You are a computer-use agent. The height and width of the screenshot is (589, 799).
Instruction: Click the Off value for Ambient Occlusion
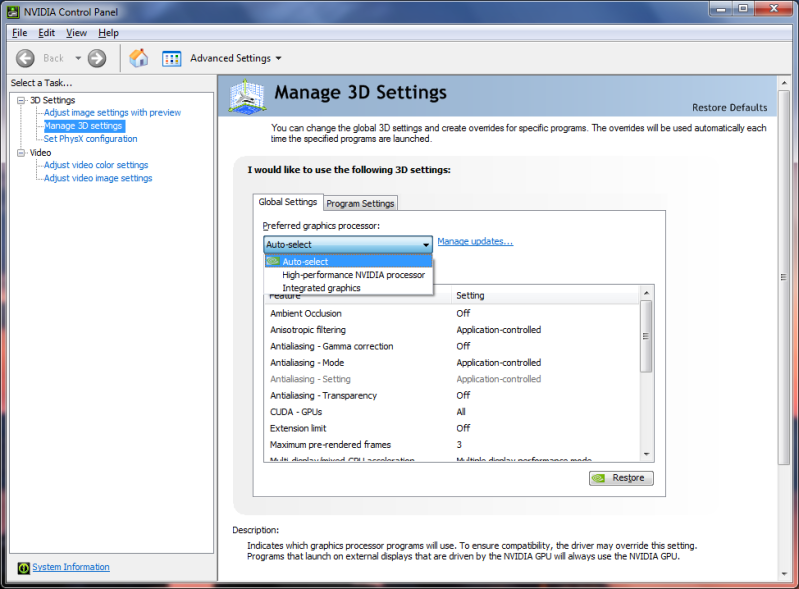click(x=463, y=313)
